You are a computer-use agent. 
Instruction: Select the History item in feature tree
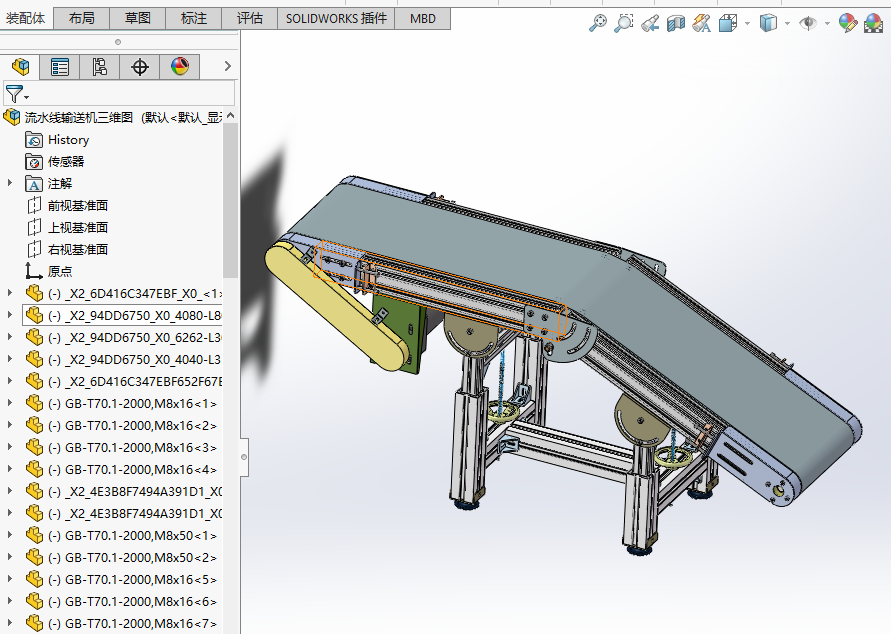coord(68,140)
